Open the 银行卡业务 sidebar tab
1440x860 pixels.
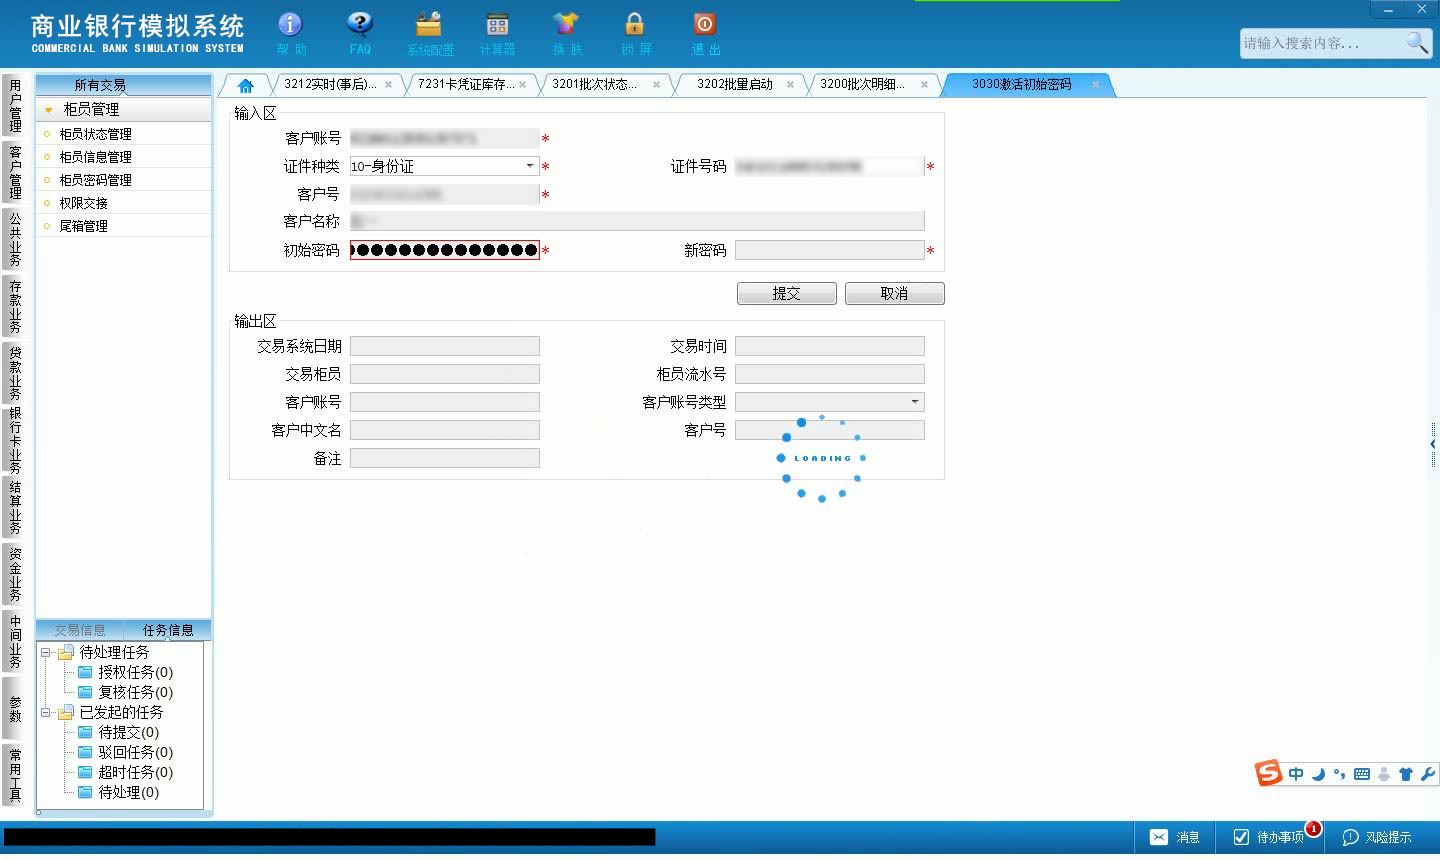click(15, 440)
